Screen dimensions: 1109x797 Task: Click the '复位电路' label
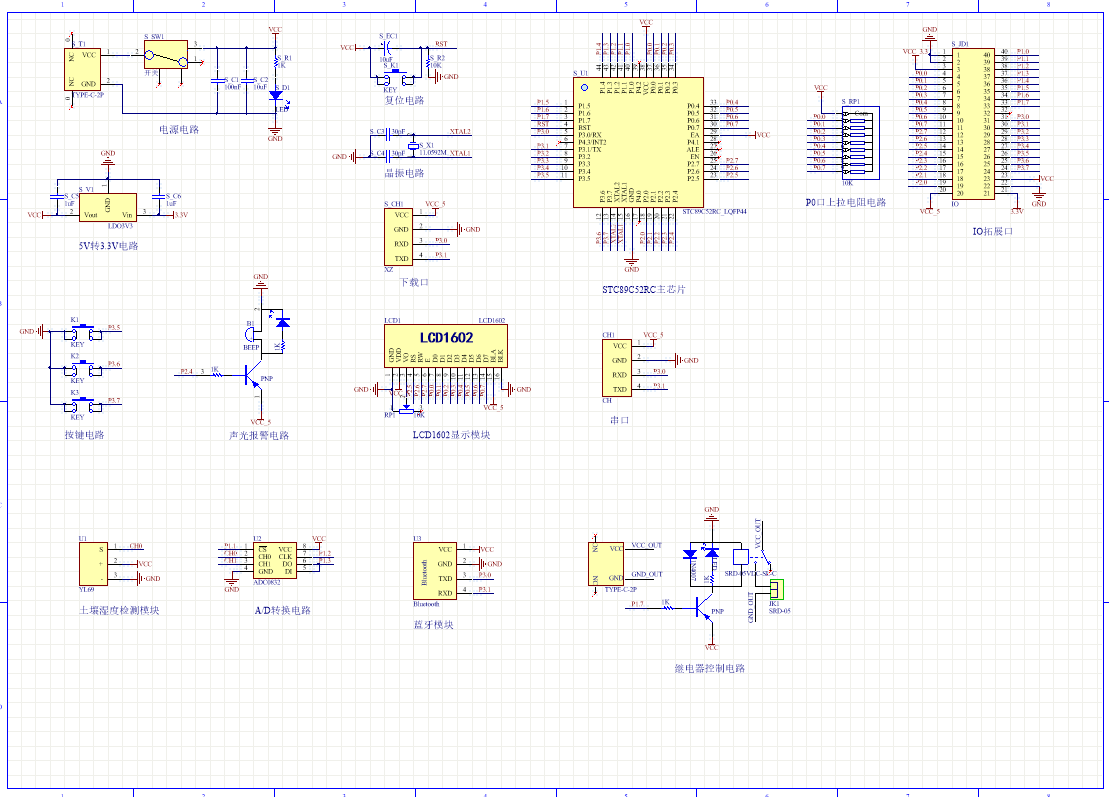[405, 100]
